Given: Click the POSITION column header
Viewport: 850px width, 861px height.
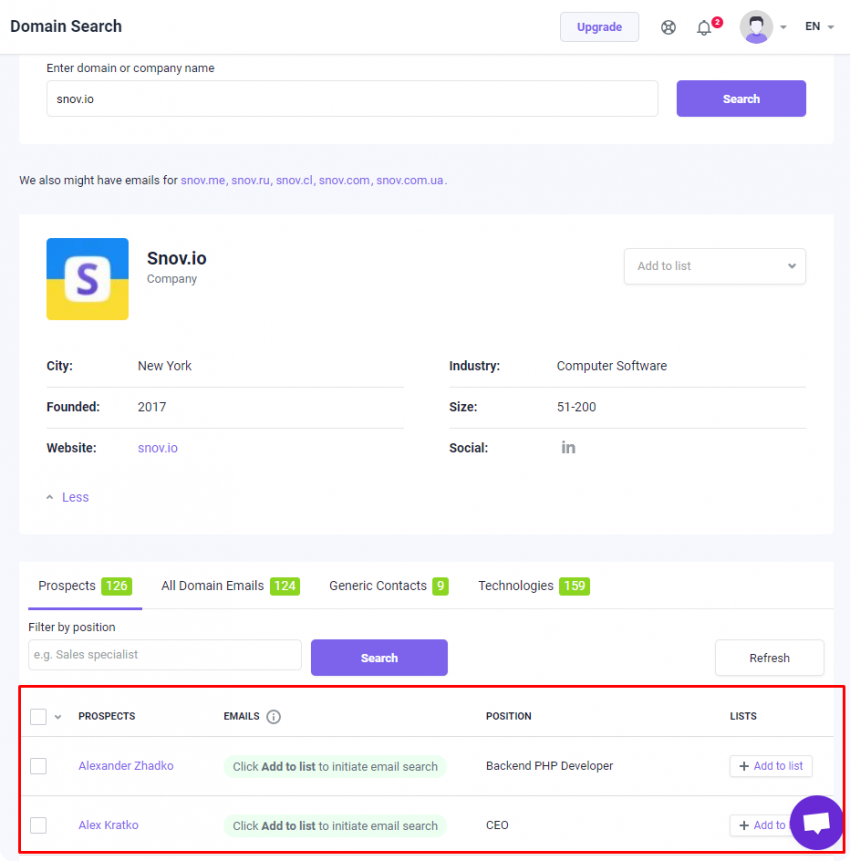Looking at the screenshot, I should pyautogui.click(x=508, y=717).
